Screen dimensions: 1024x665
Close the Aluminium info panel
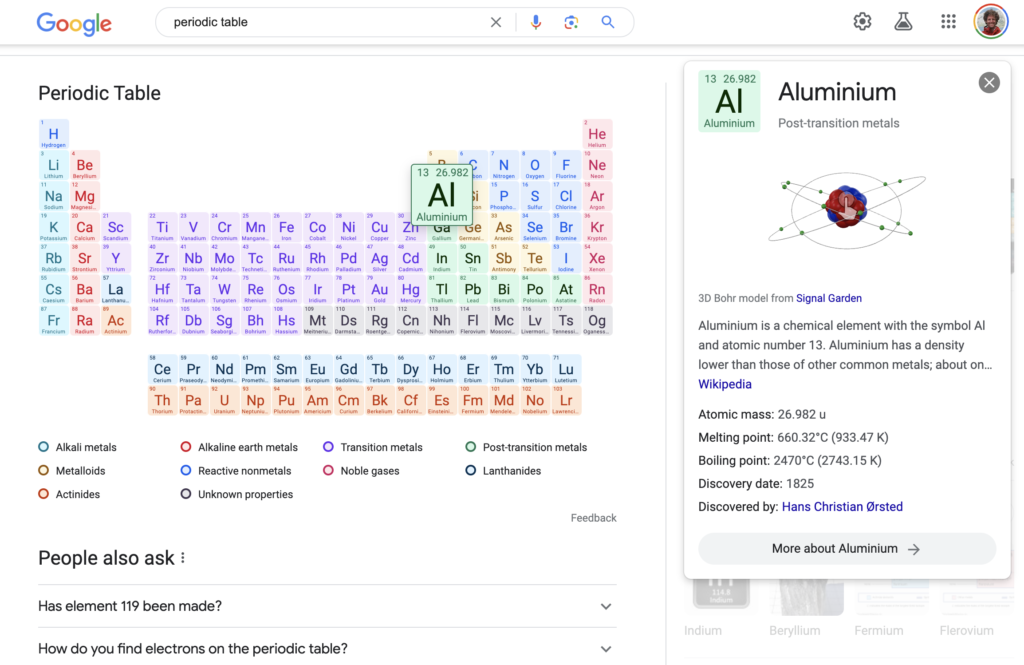(x=989, y=83)
